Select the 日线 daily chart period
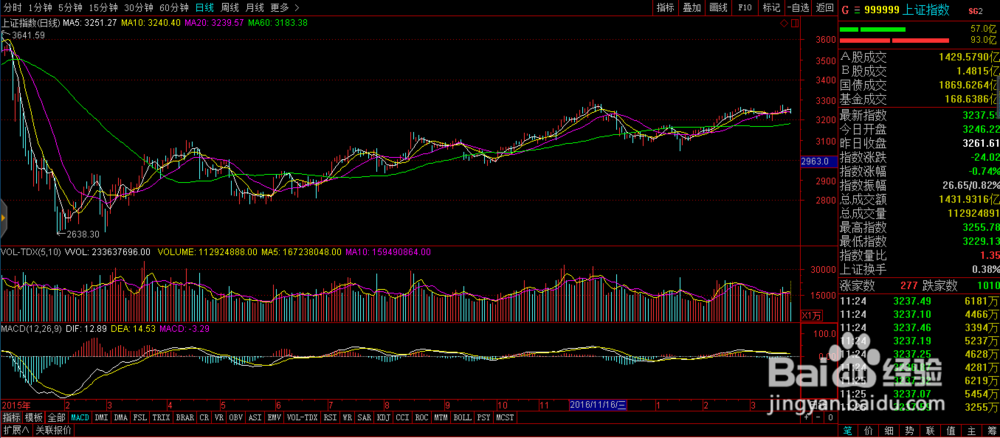The image size is (1000, 438). tap(204, 8)
